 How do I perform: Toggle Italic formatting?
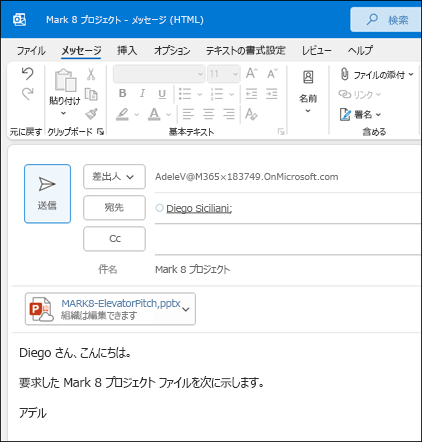click(142, 94)
